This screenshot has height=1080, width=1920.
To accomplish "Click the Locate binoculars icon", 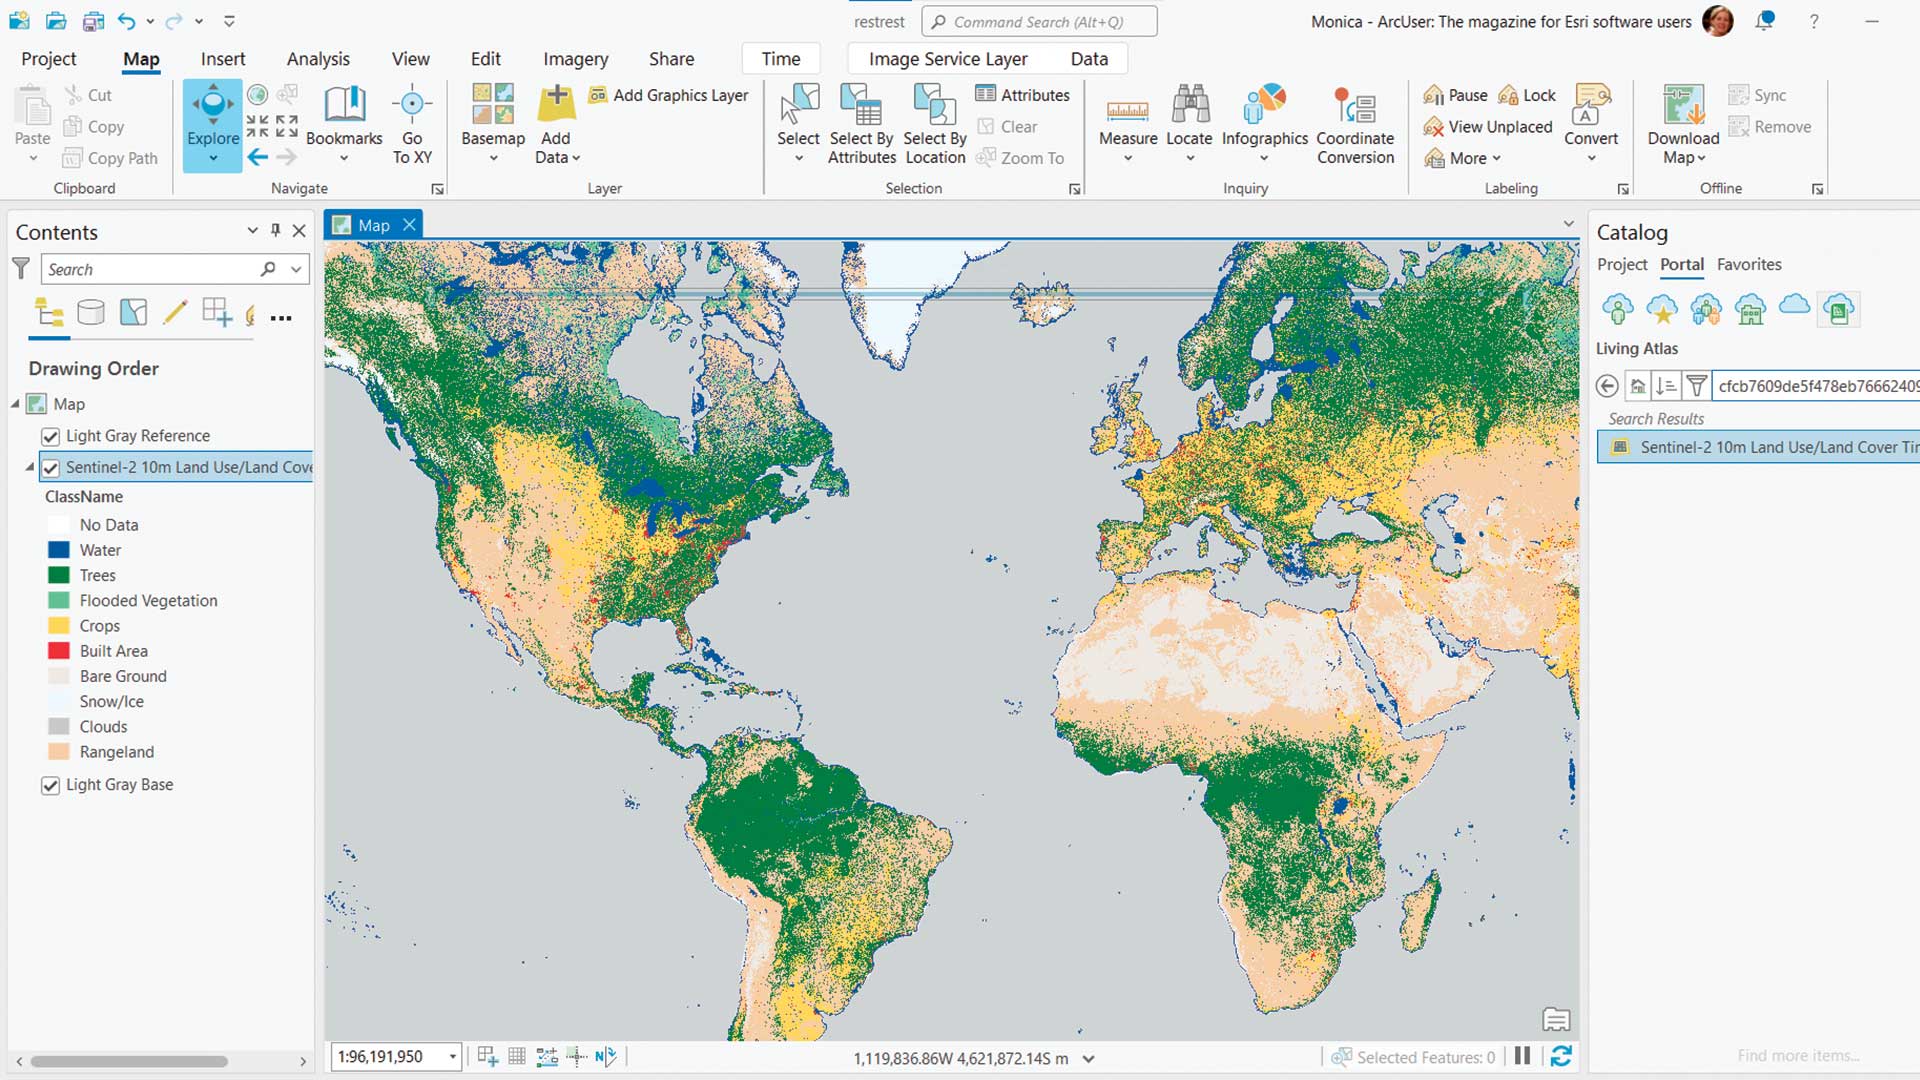I will [x=1189, y=105].
